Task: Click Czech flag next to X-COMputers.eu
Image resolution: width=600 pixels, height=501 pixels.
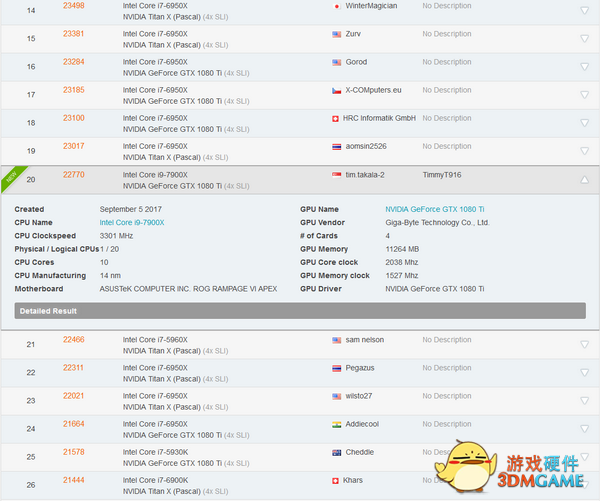Action: 336,91
